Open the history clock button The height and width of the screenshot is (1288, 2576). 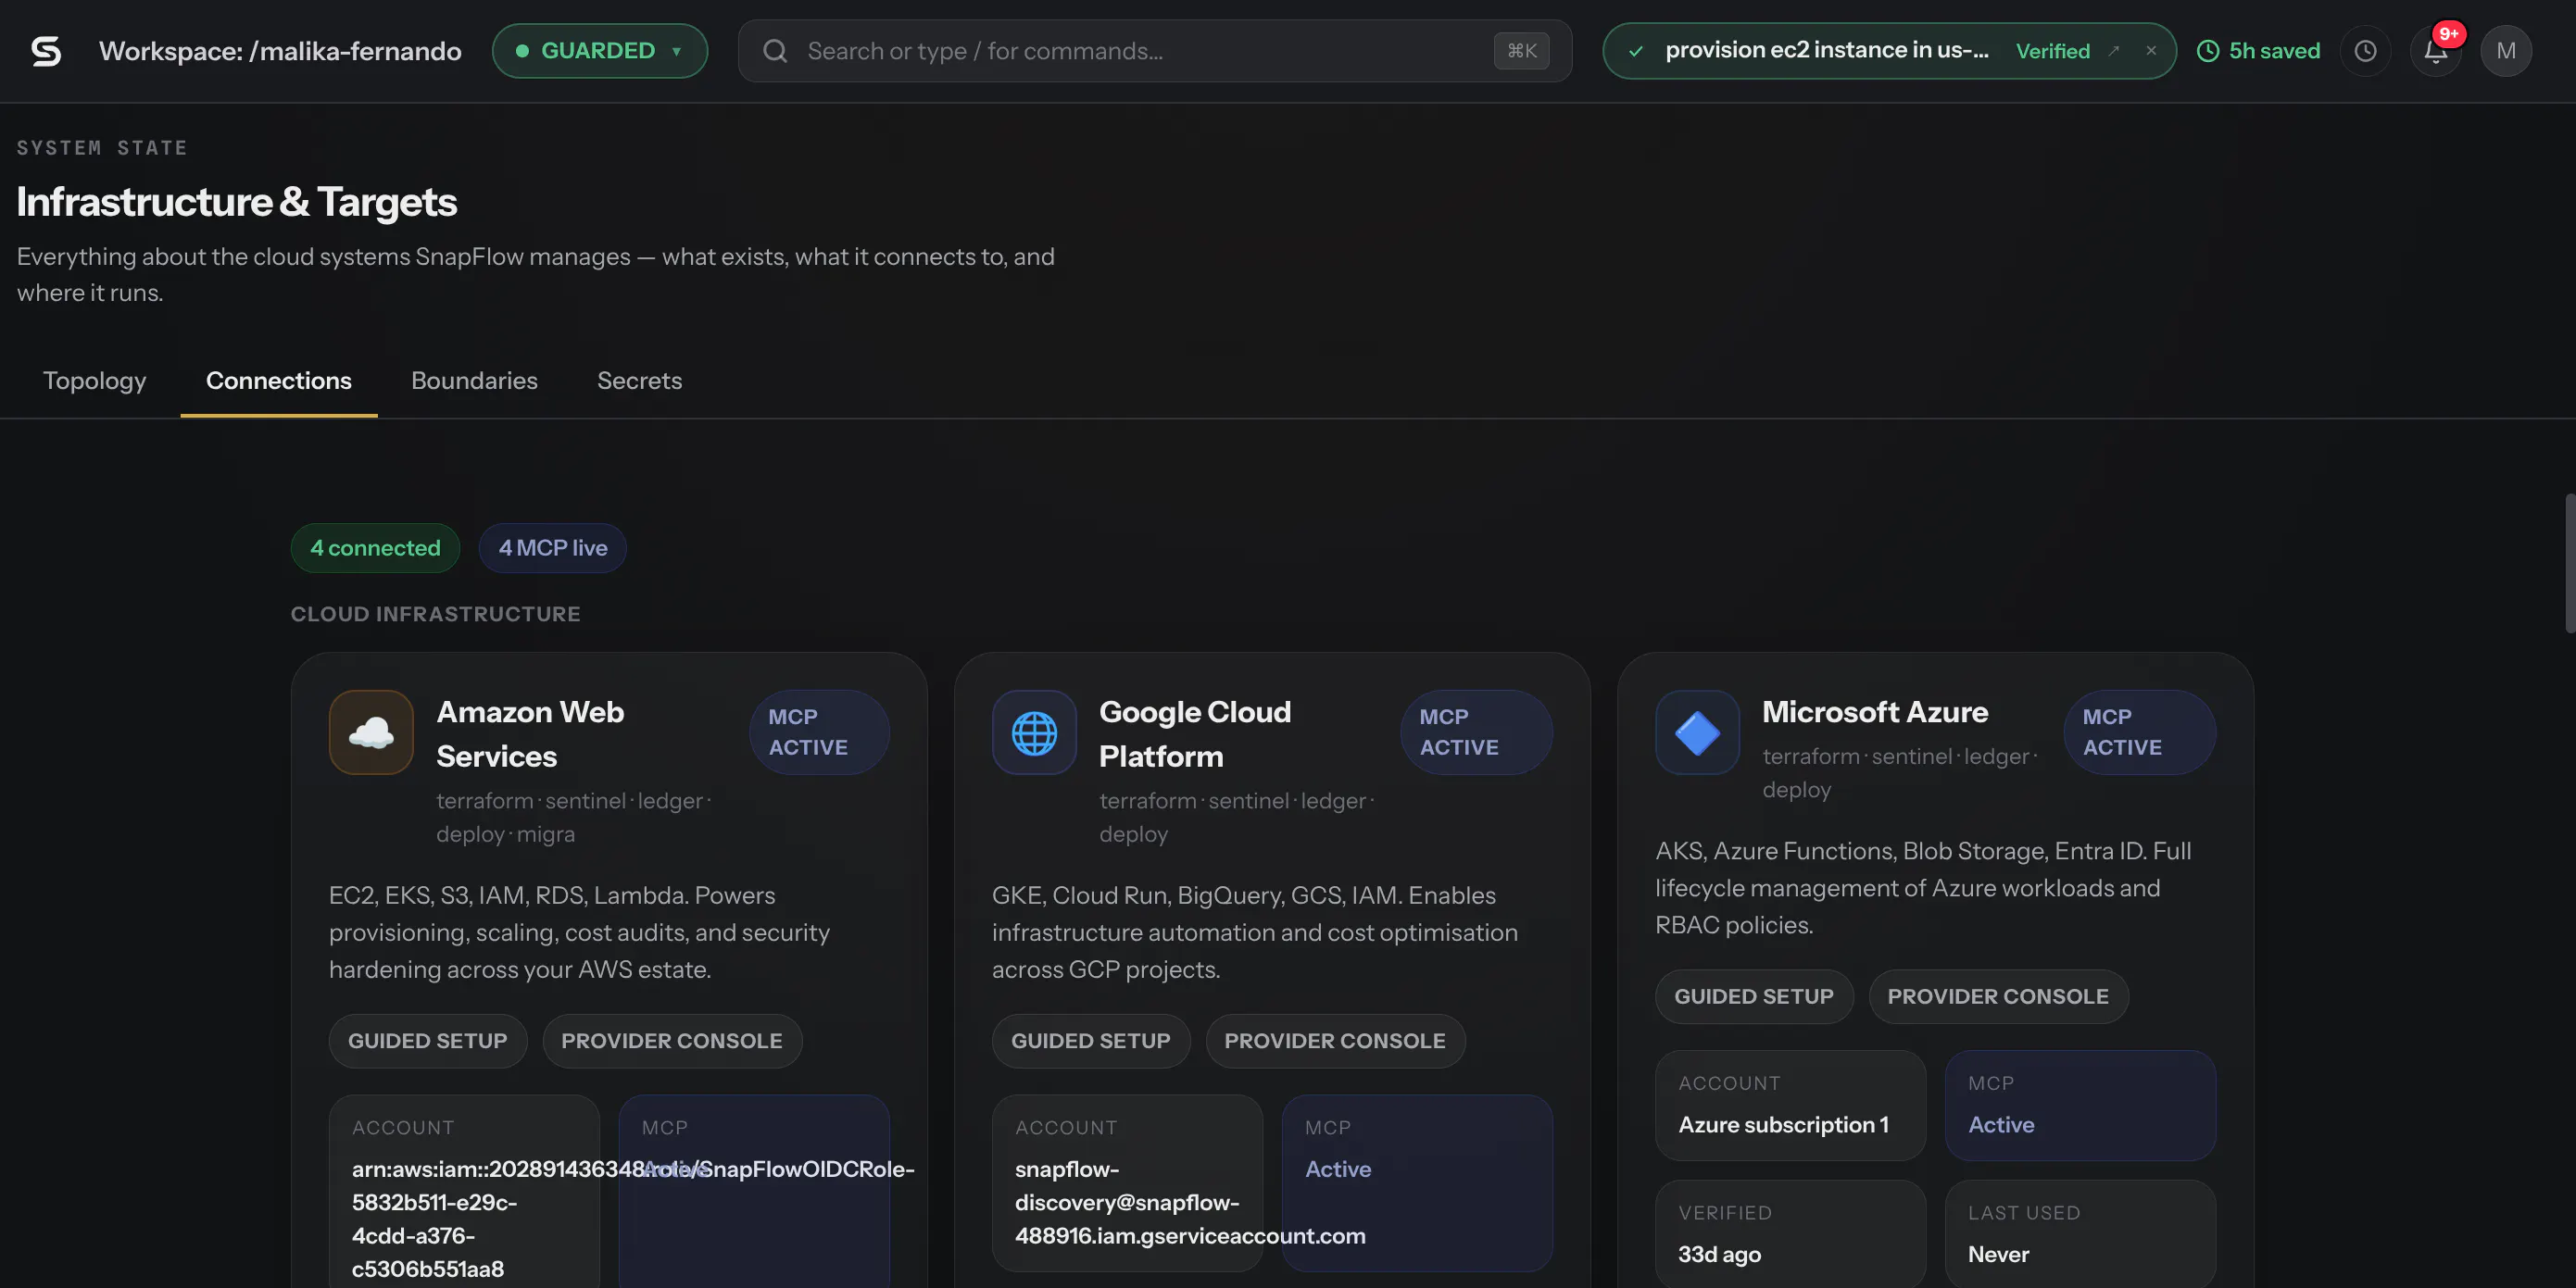click(x=2365, y=51)
